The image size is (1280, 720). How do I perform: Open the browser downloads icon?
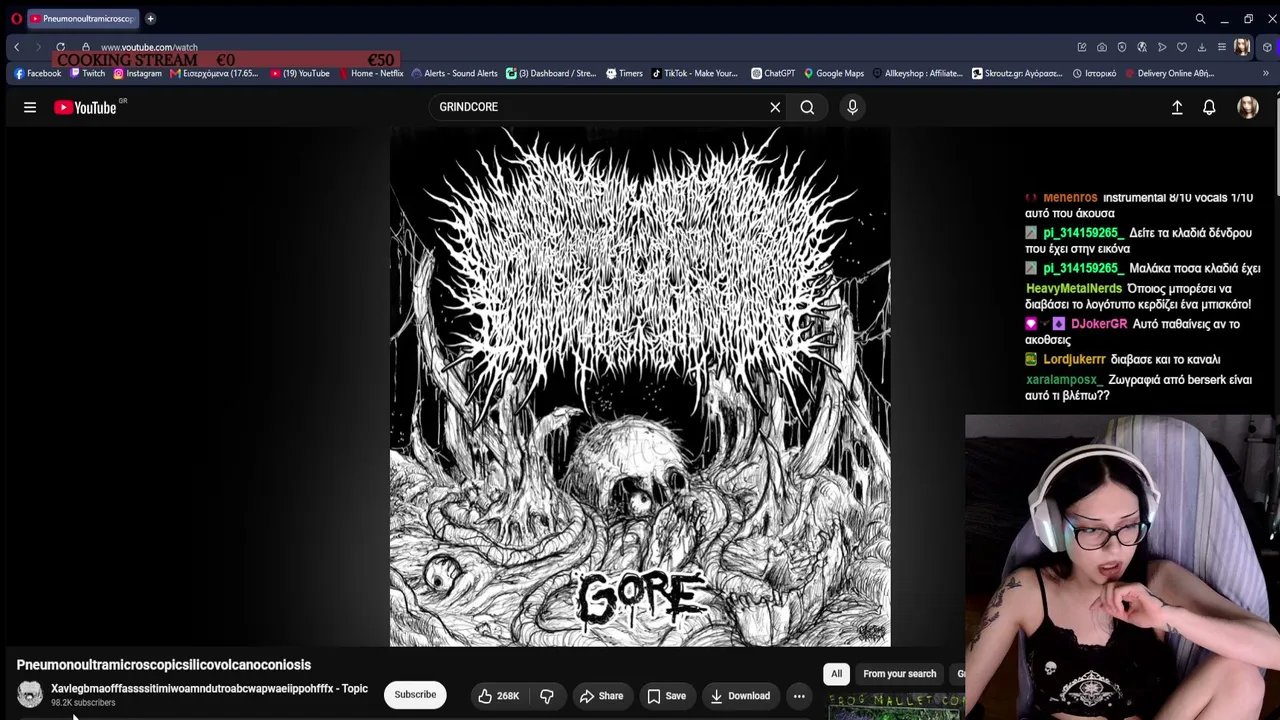click(x=1201, y=47)
